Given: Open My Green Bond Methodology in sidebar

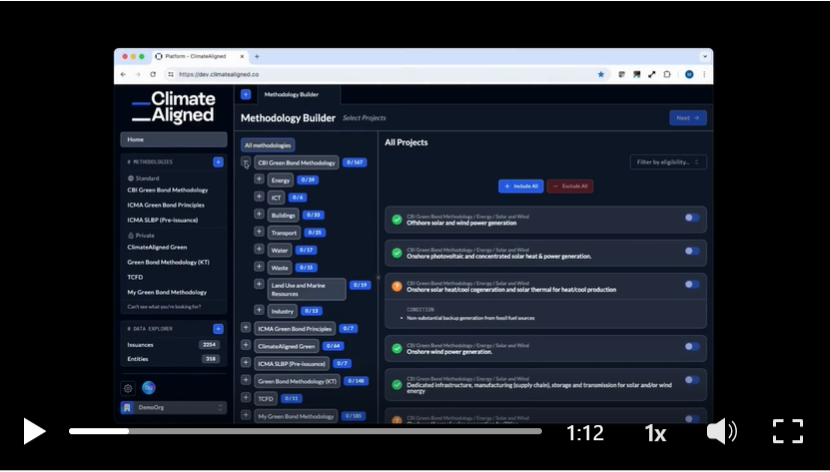Looking at the screenshot, I should [x=167, y=292].
